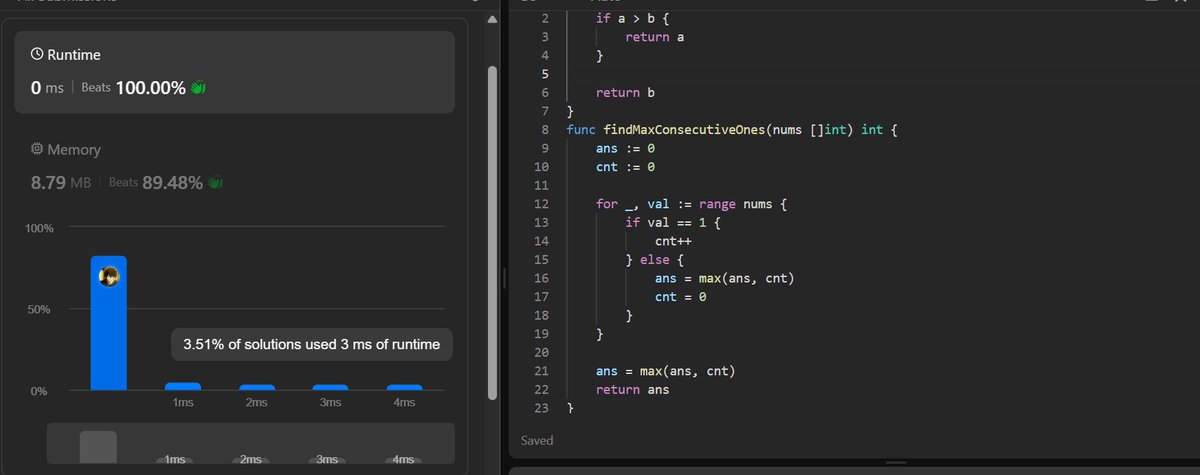Image resolution: width=1200 pixels, height=475 pixels.
Task: Click the '89.48%' memory beats value
Action: pyautogui.click(x=172, y=183)
